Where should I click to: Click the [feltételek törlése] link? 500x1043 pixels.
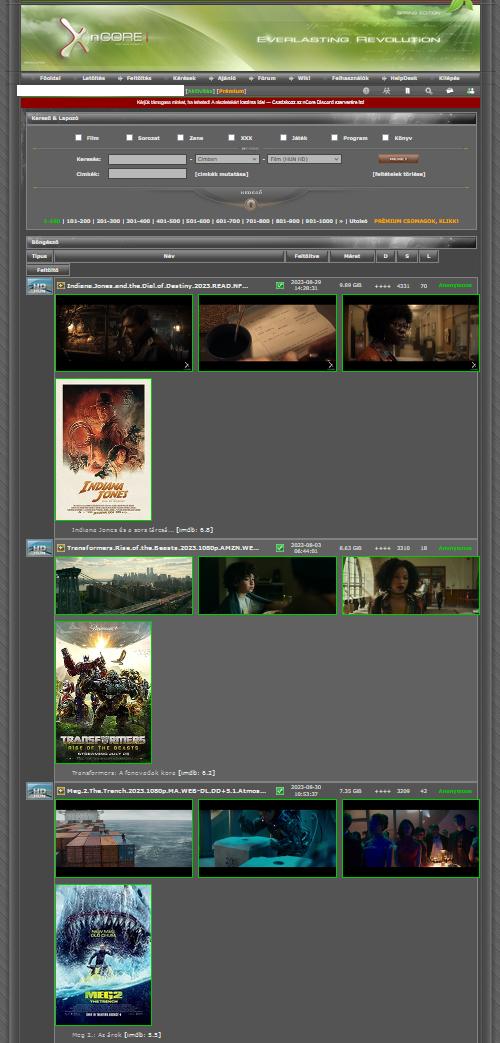click(398, 174)
